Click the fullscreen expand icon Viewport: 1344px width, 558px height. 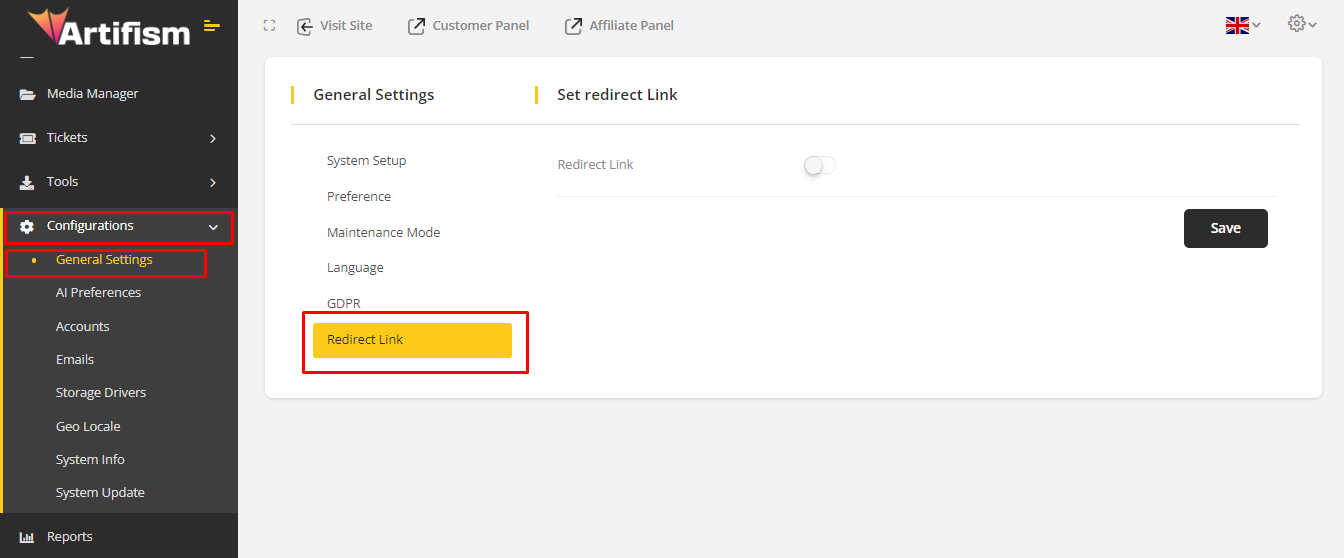[269, 26]
